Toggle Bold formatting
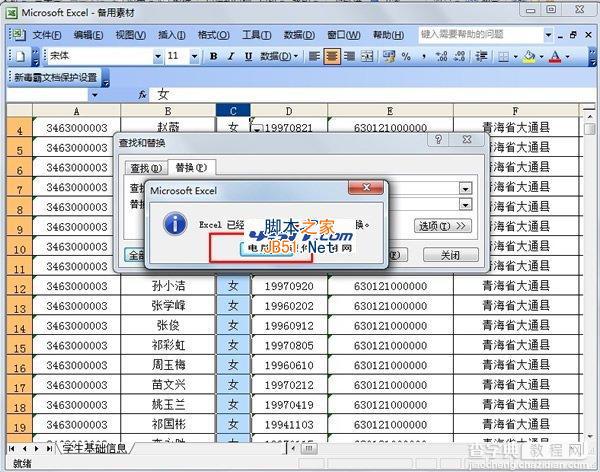Image resolution: width=600 pixels, height=472 pixels. pyautogui.click(x=214, y=57)
